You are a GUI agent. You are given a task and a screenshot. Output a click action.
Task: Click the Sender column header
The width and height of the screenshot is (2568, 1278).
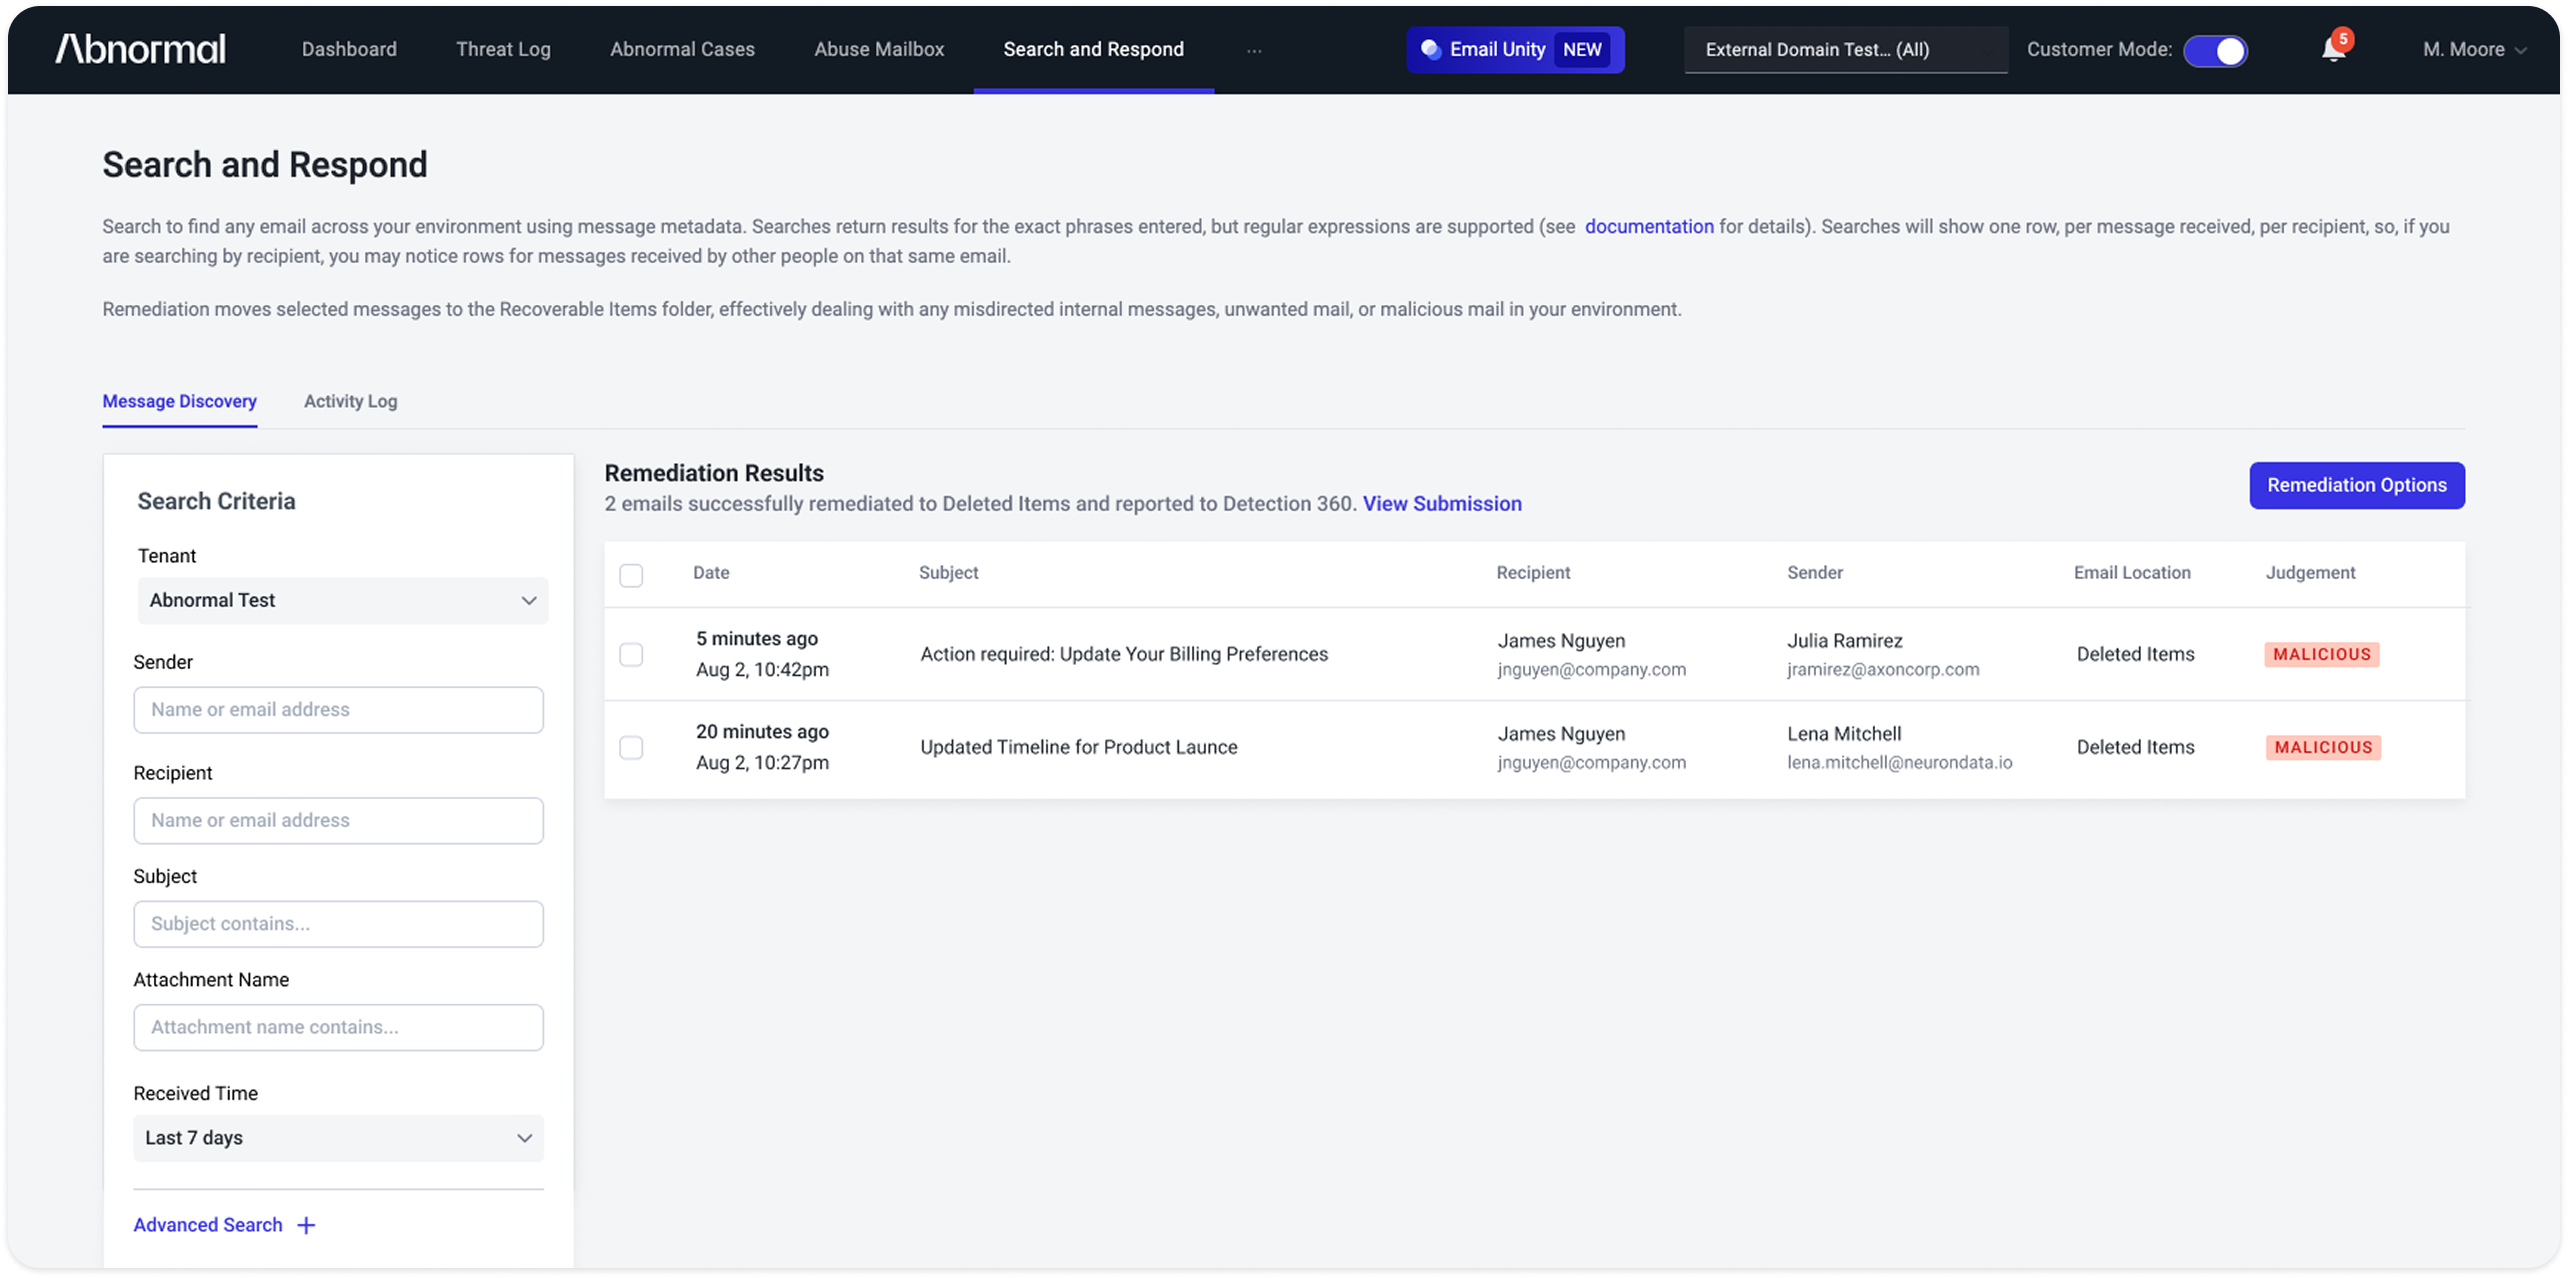[1814, 573]
